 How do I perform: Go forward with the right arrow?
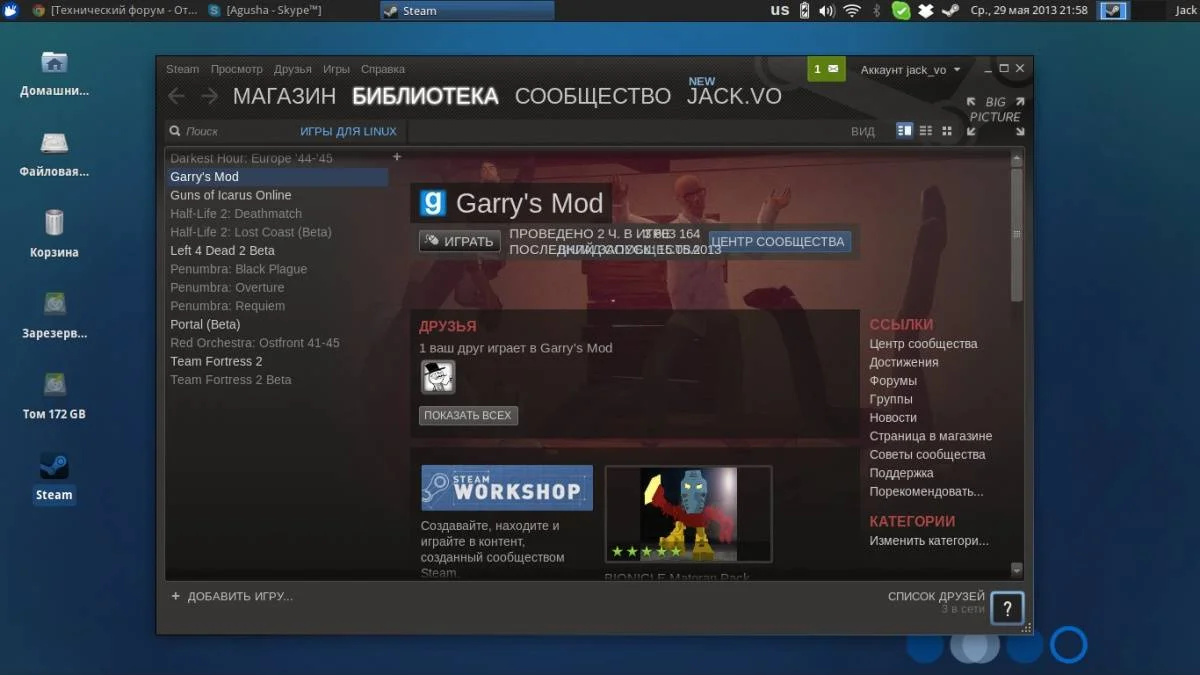[x=209, y=96]
